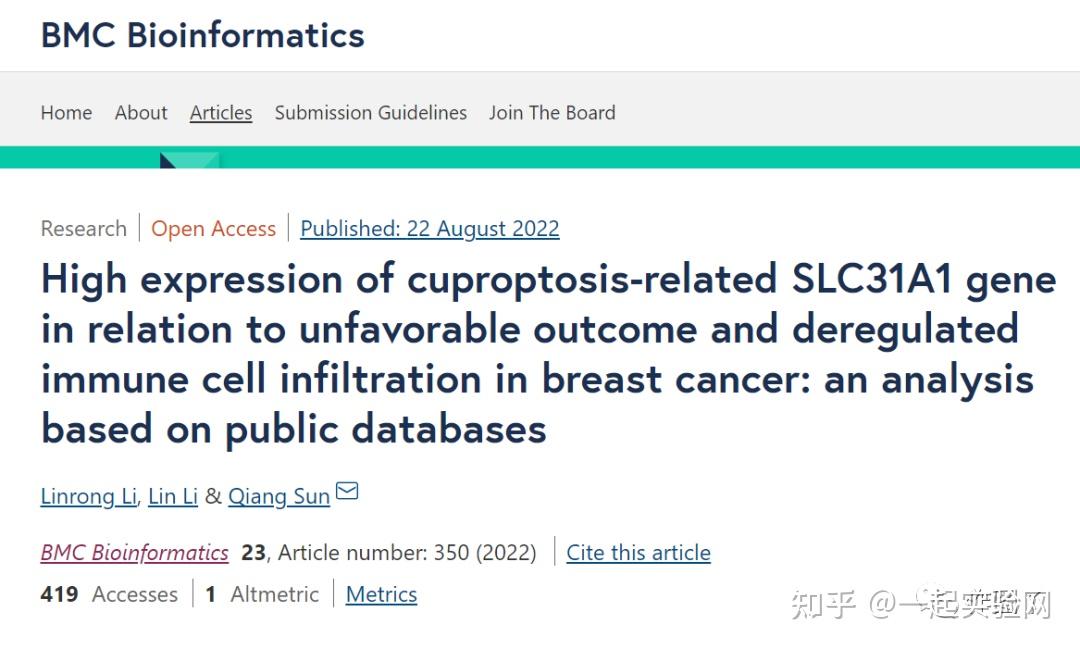Viewport: 1080px width, 649px height.
Task: Open the Metrics link
Action: (x=381, y=594)
